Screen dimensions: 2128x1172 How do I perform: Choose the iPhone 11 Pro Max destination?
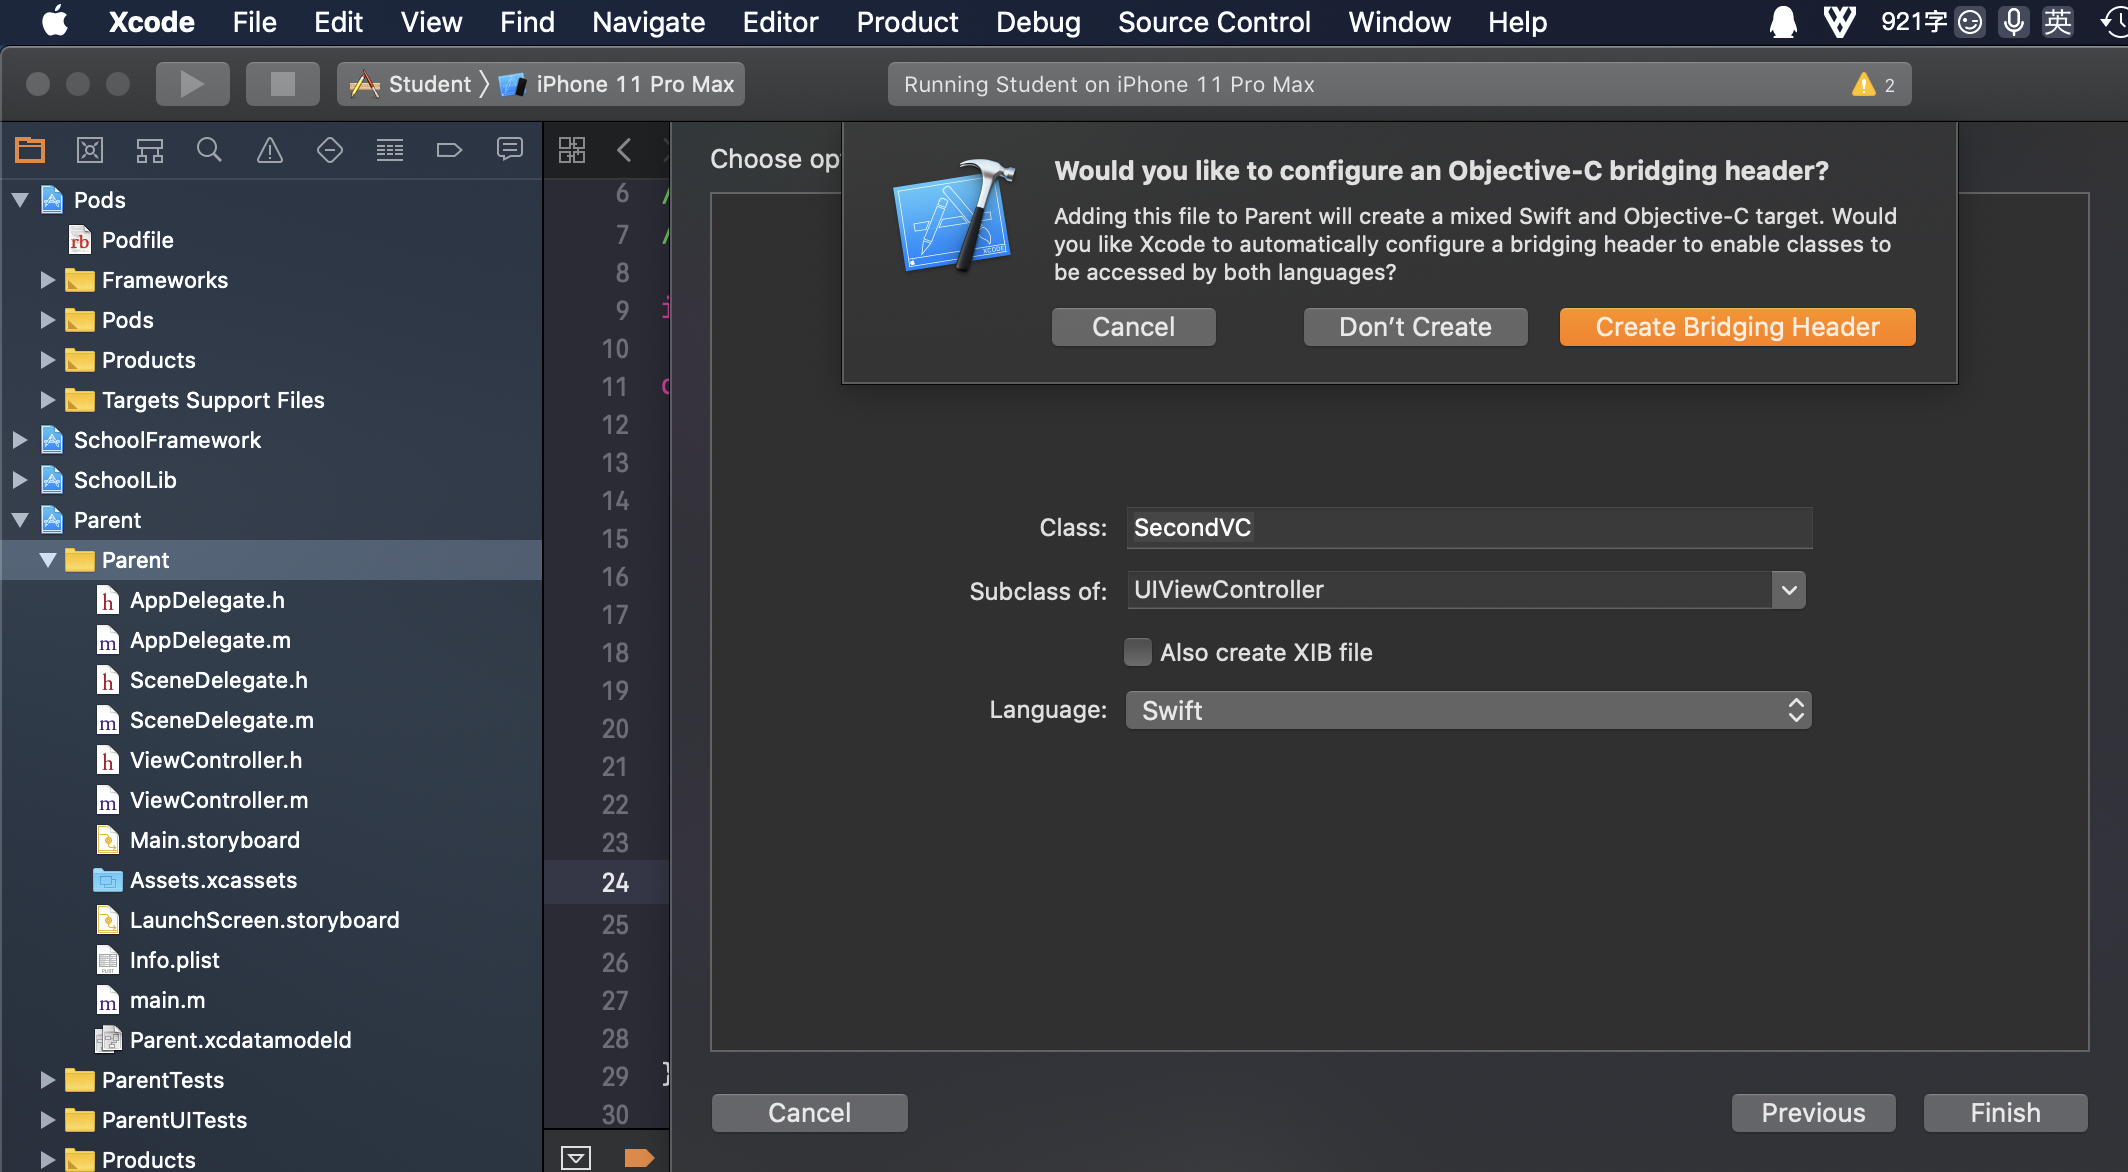pyautogui.click(x=618, y=84)
